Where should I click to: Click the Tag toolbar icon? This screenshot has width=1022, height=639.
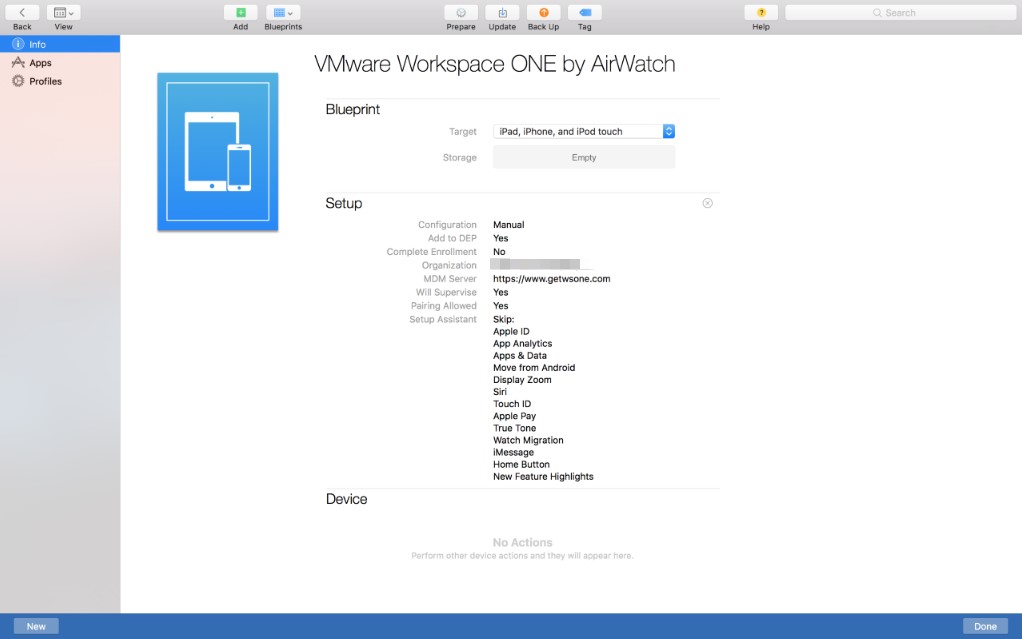point(584,13)
